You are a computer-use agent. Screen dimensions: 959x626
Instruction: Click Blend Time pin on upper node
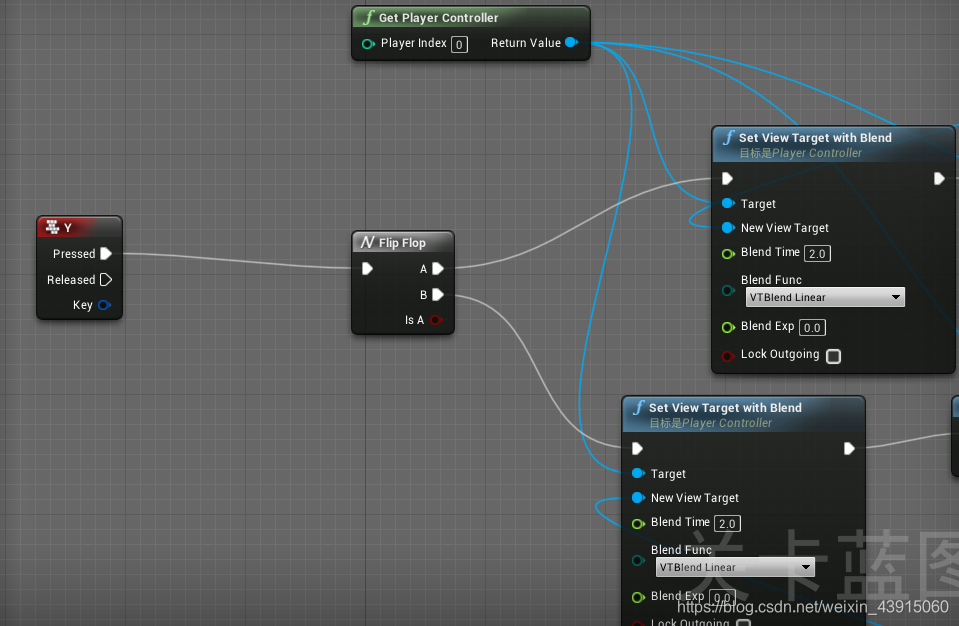728,253
